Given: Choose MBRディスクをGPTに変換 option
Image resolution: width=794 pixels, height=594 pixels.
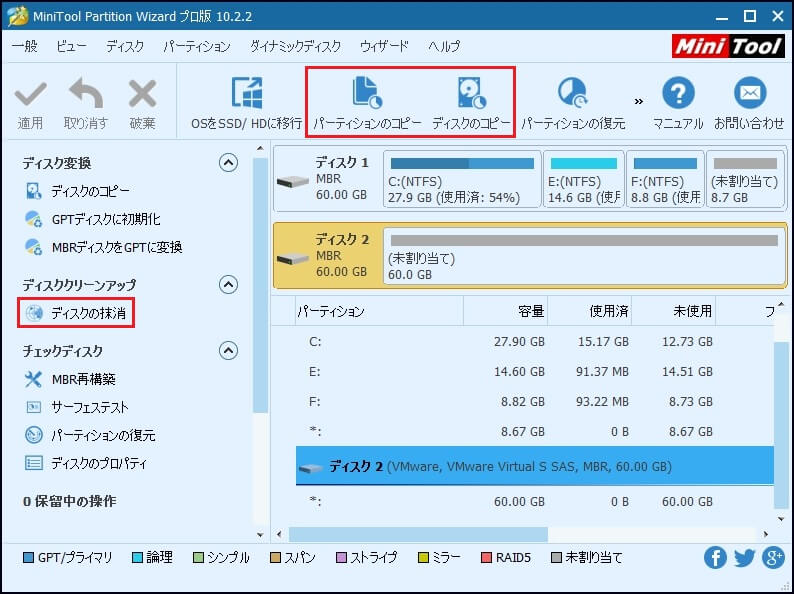Looking at the screenshot, I should [x=103, y=247].
